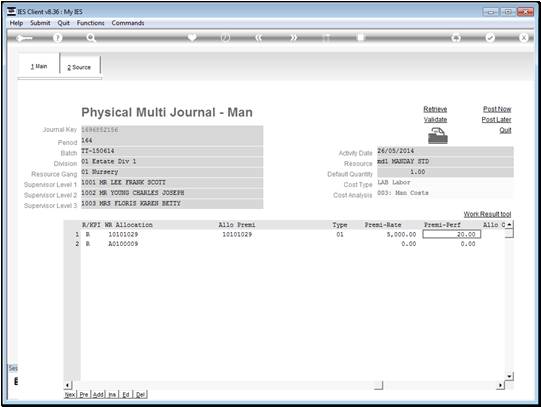The width and height of the screenshot is (541, 407).
Task: Click the cash register icon below Validate
Action: pyautogui.click(x=437, y=136)
